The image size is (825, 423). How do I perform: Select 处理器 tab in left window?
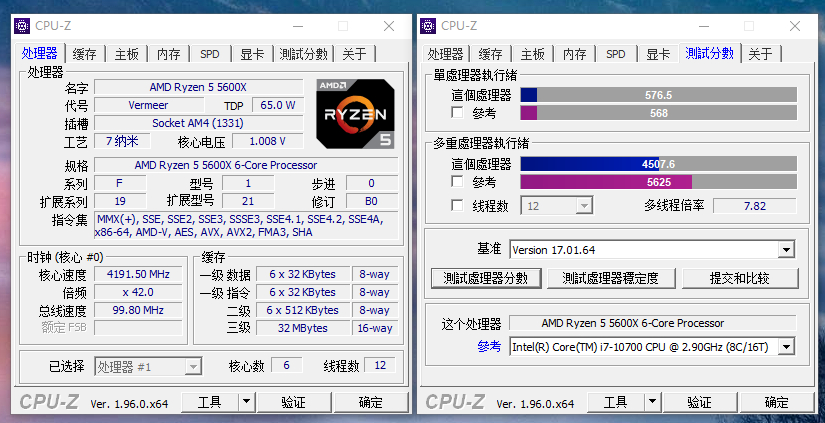(x=39, y=53)
